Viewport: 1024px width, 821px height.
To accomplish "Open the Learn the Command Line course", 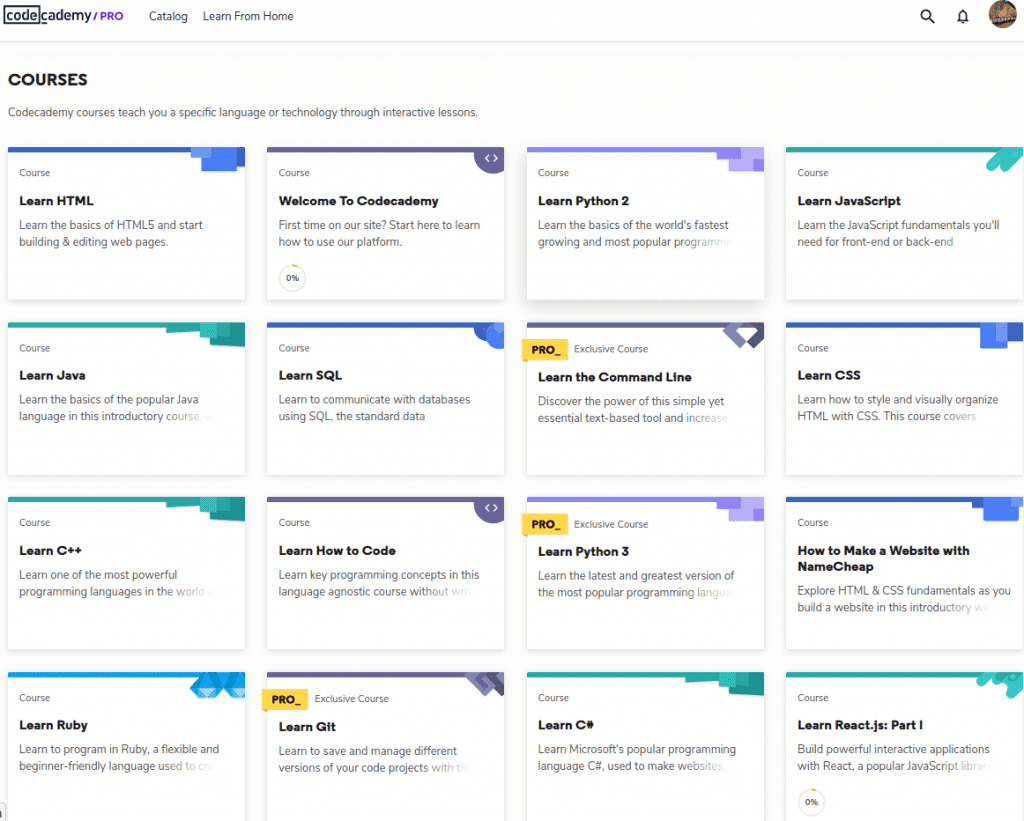I will (x=645, y=398).
